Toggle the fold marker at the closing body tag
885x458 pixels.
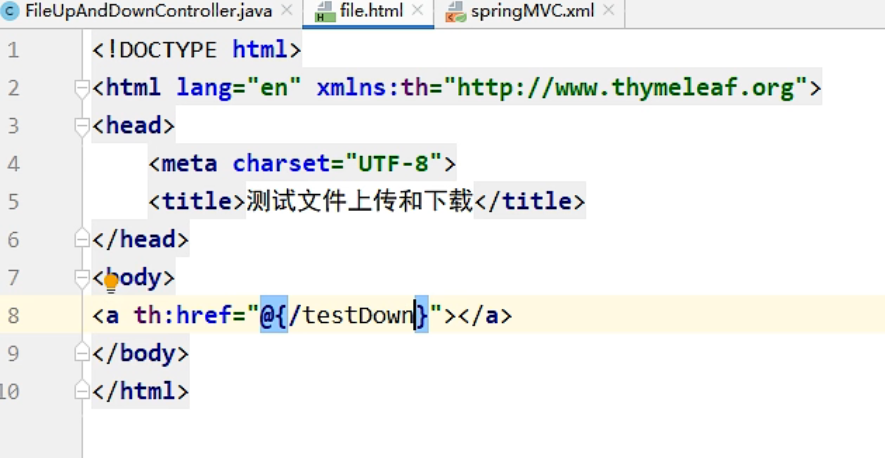82,353
